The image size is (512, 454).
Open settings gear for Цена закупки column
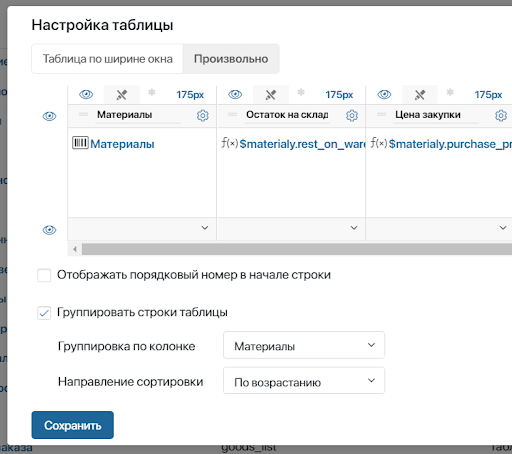click(x=501, y=115)
